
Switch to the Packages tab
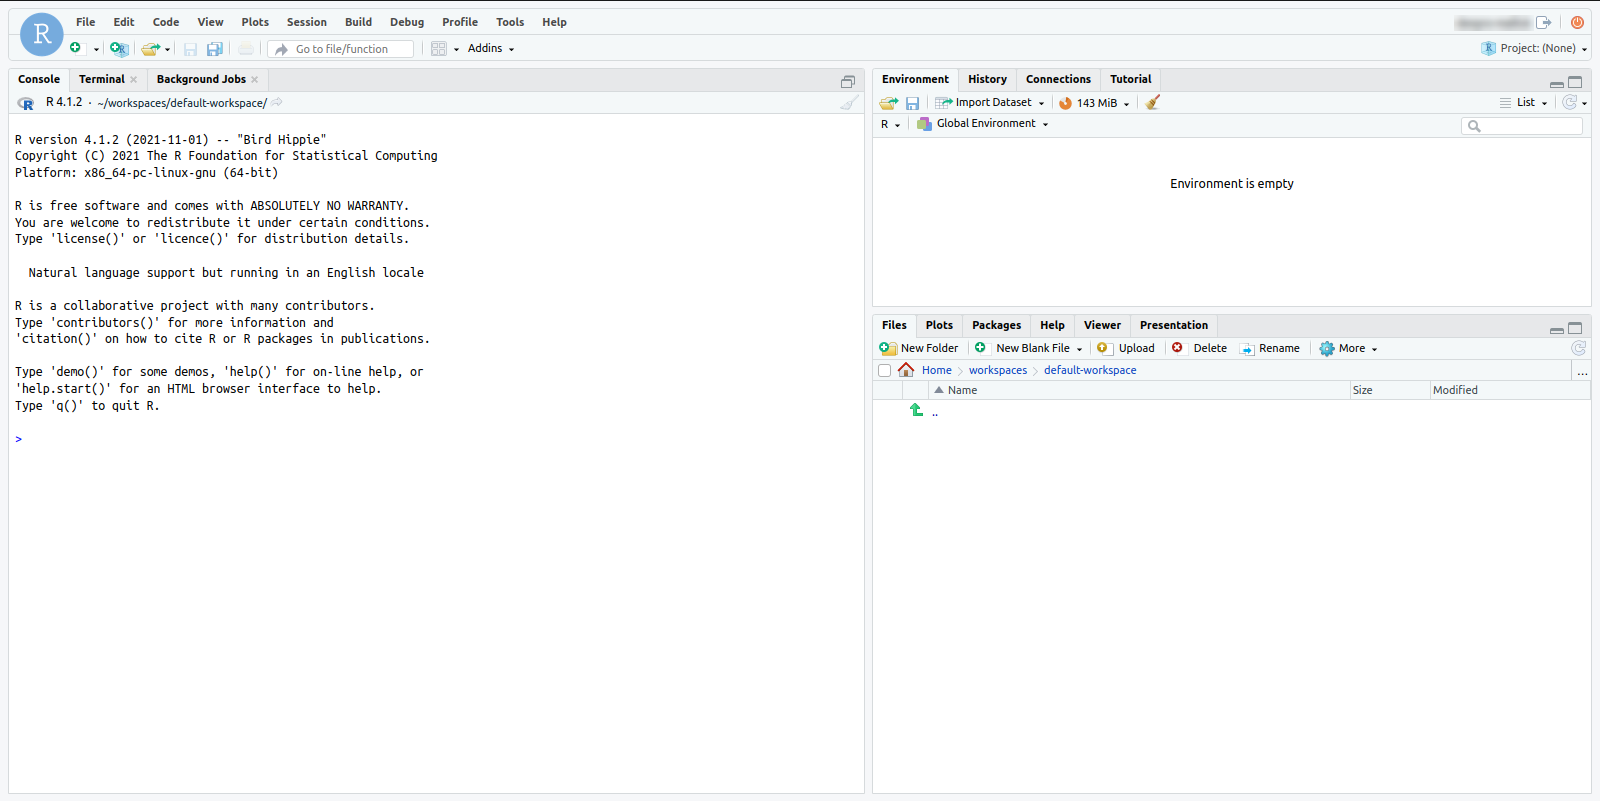(x=996, y=325)
